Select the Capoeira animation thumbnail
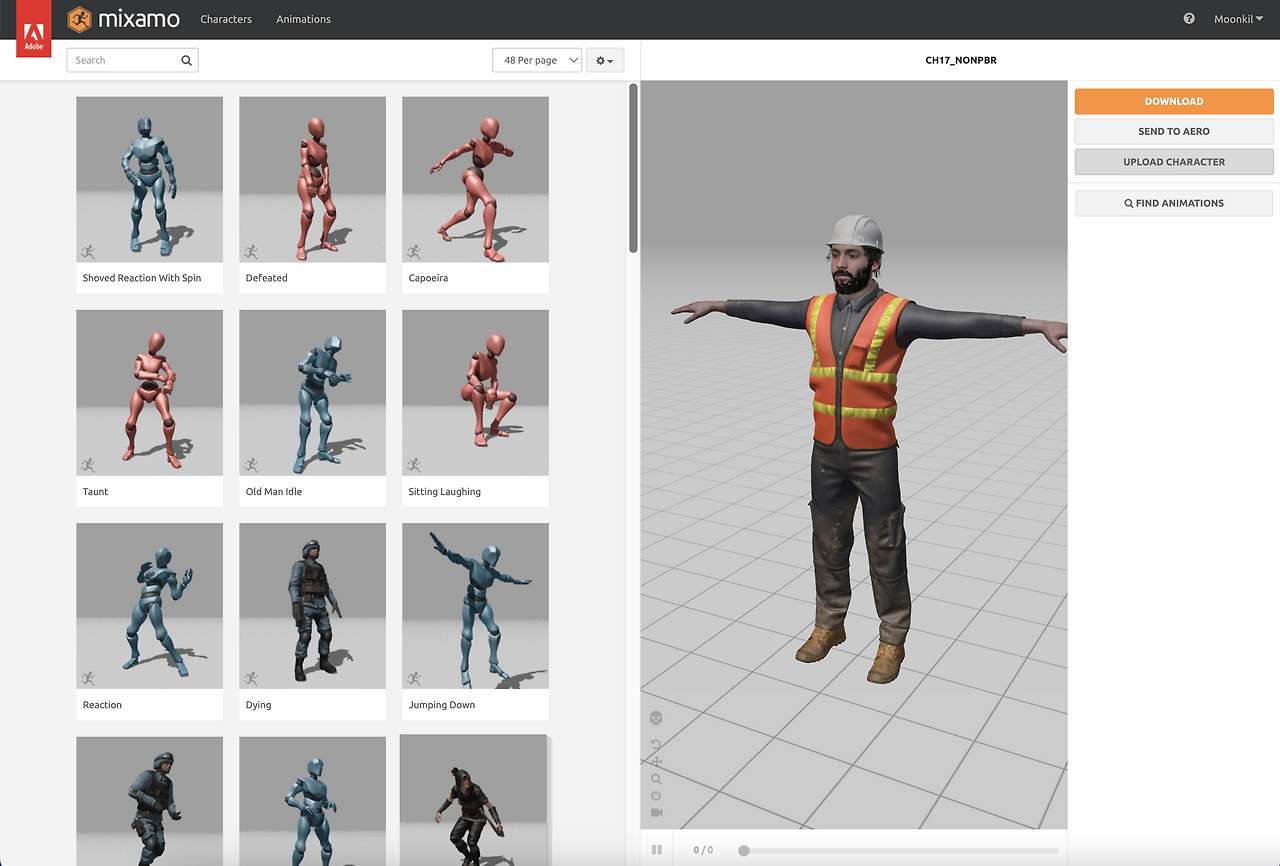 (476, 180)
